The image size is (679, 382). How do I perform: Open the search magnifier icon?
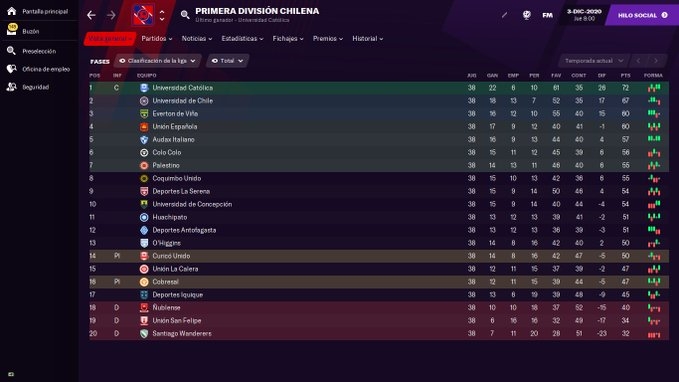(x=185, y=15)
